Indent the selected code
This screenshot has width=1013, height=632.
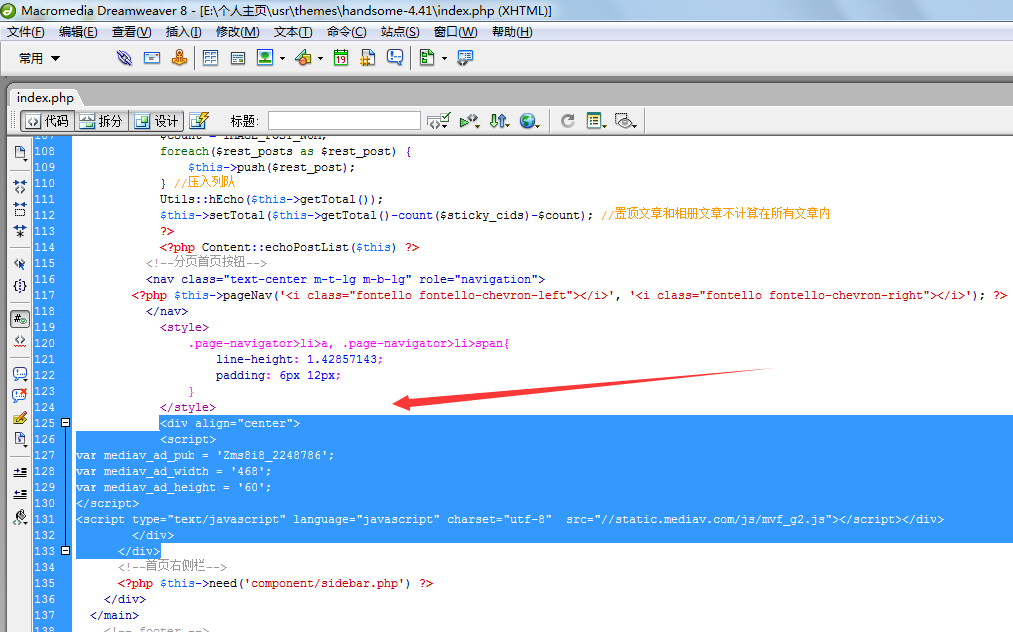[20, 472]
